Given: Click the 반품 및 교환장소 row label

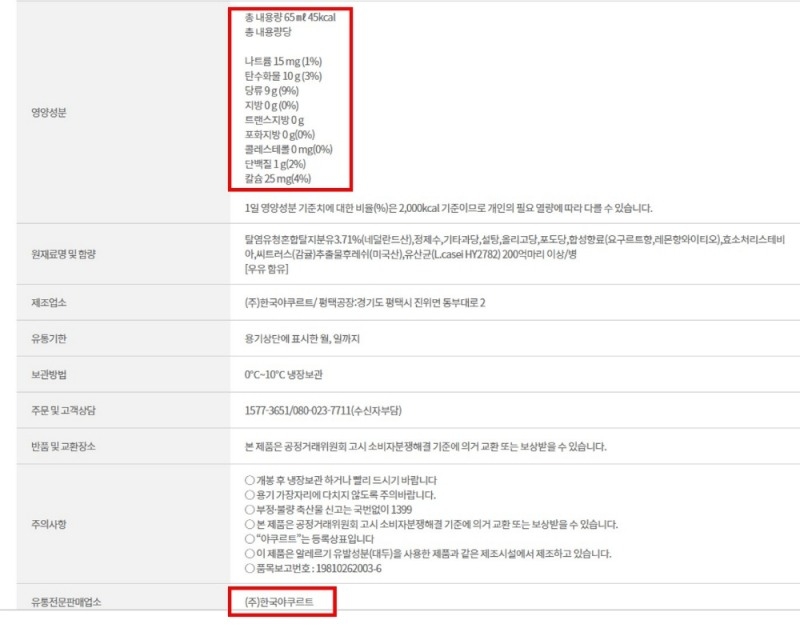Looking at the screenshot, I should 62,446.
